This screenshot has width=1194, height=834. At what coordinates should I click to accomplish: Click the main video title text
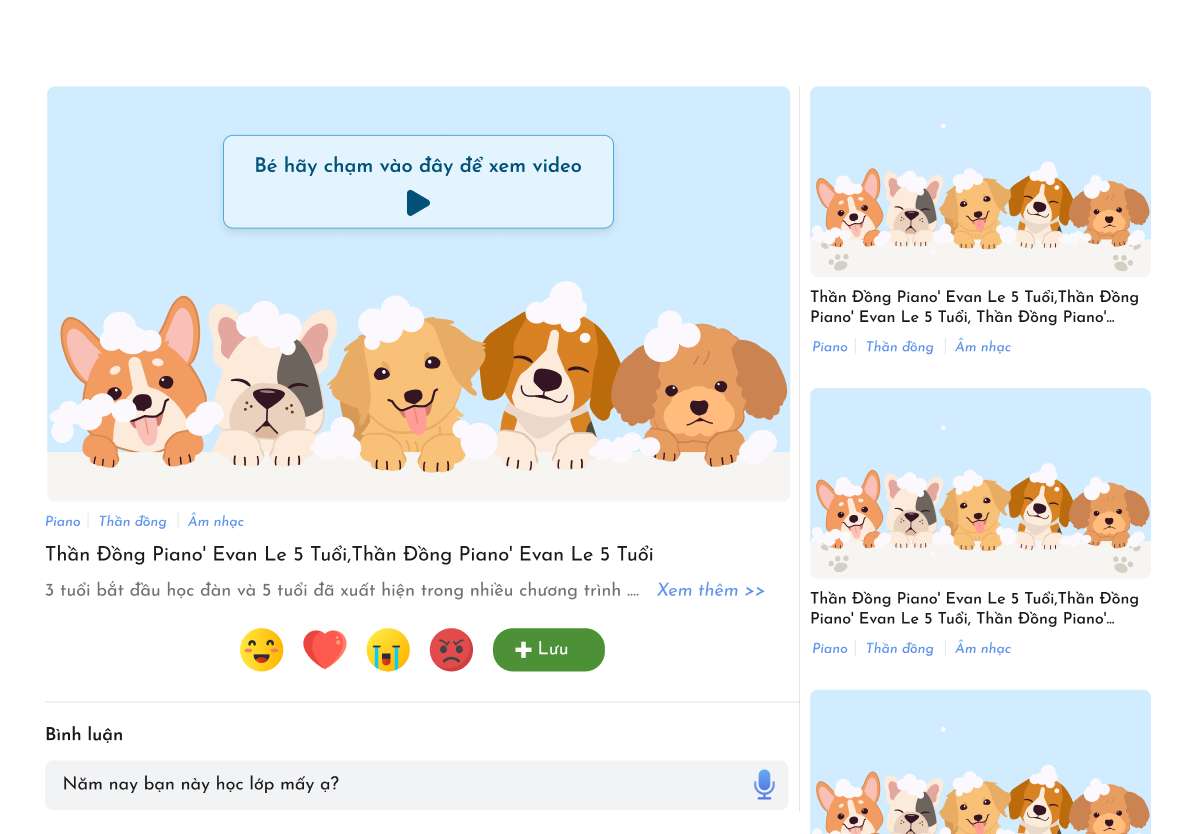point(349,555)
